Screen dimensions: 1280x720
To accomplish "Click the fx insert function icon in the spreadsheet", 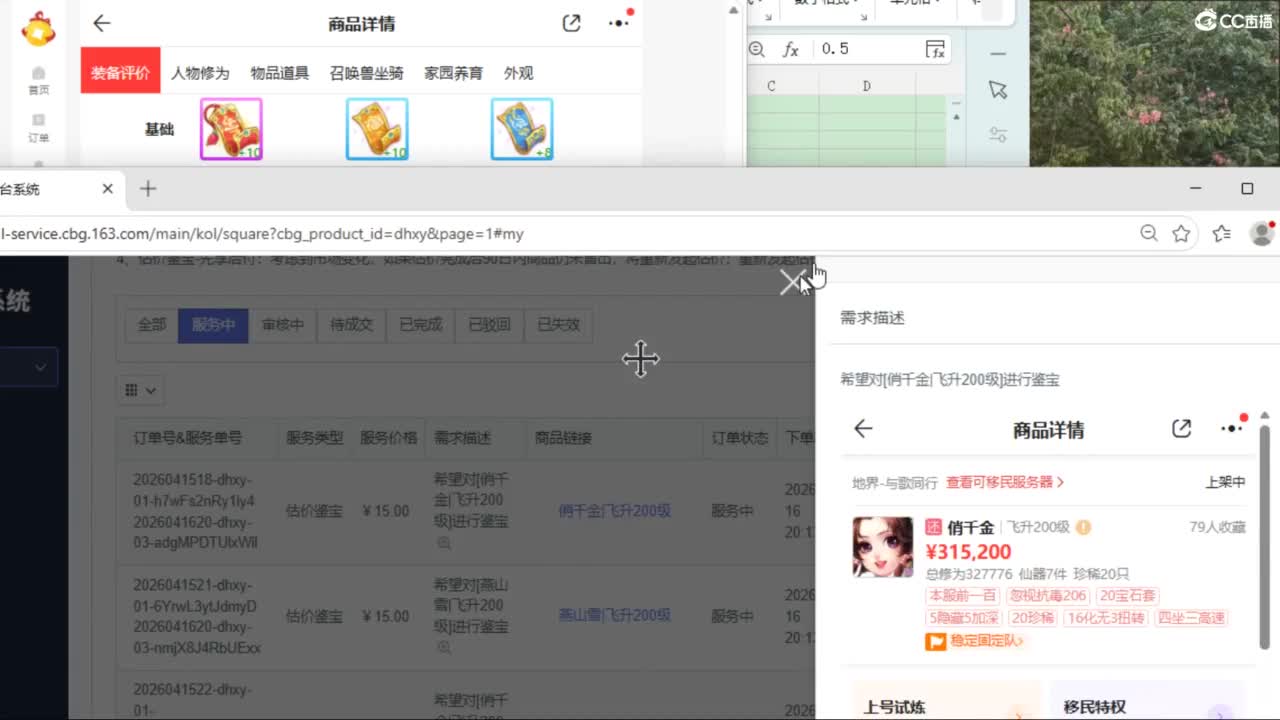I will click(791, 49).
